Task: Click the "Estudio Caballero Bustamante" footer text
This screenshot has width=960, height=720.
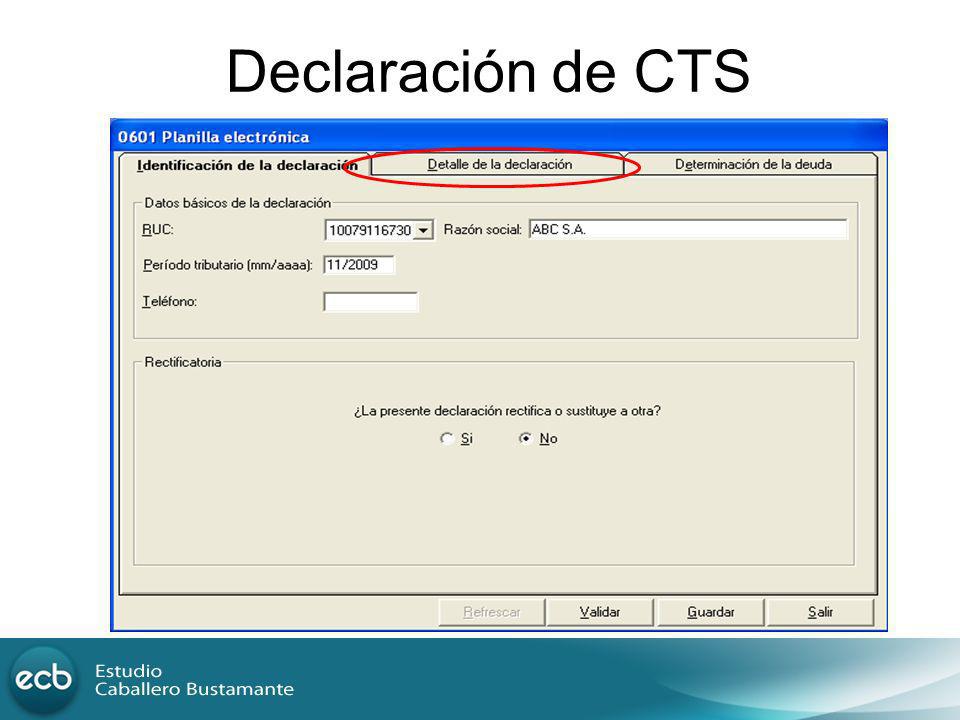Action: (194, 680)
